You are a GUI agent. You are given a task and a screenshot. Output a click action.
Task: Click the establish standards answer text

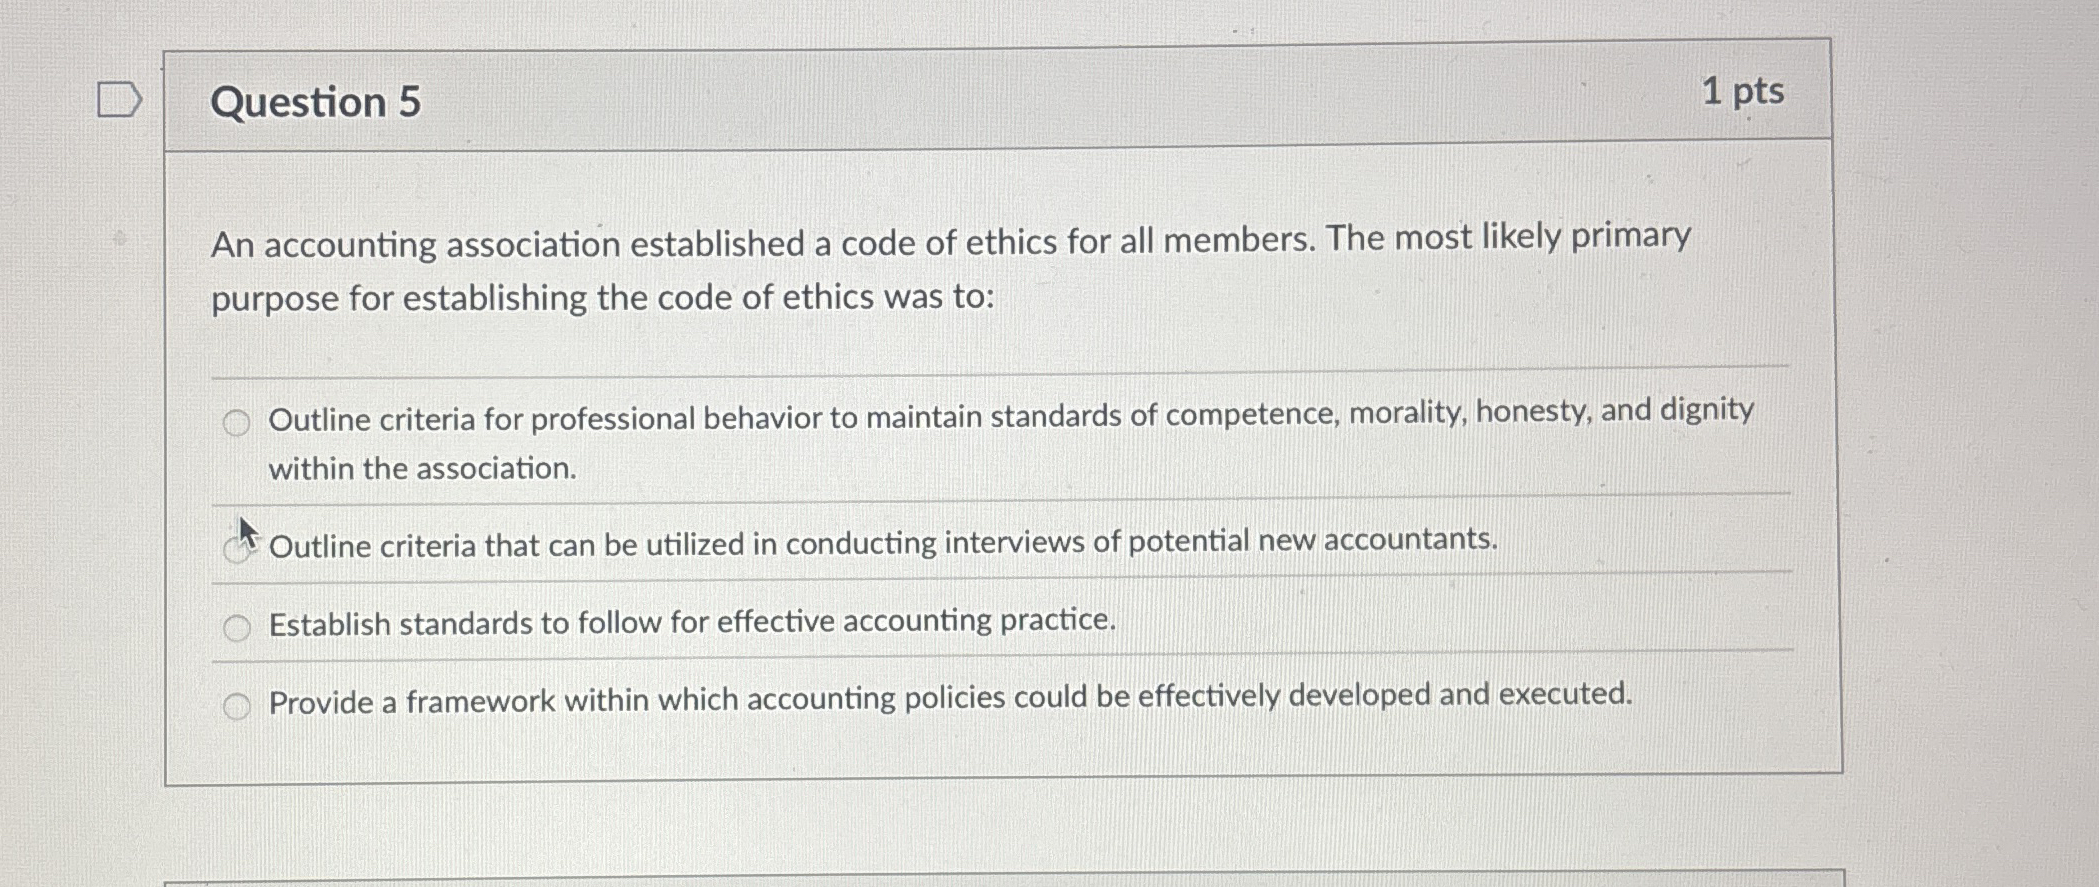coord(690,622)
